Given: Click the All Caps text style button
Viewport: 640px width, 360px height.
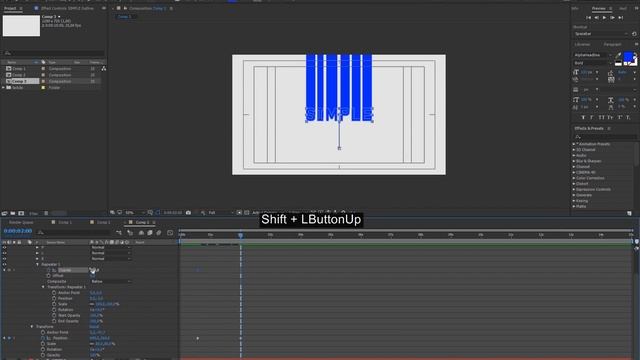Looking at the screenshot, I should tap(601, 118).
